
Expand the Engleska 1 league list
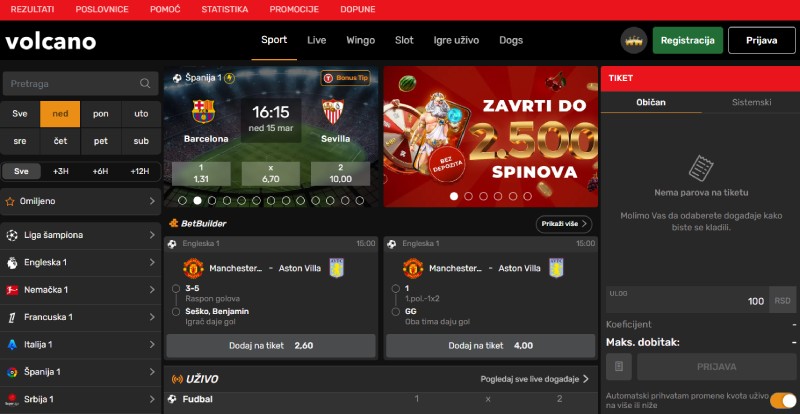pos(81,262)
